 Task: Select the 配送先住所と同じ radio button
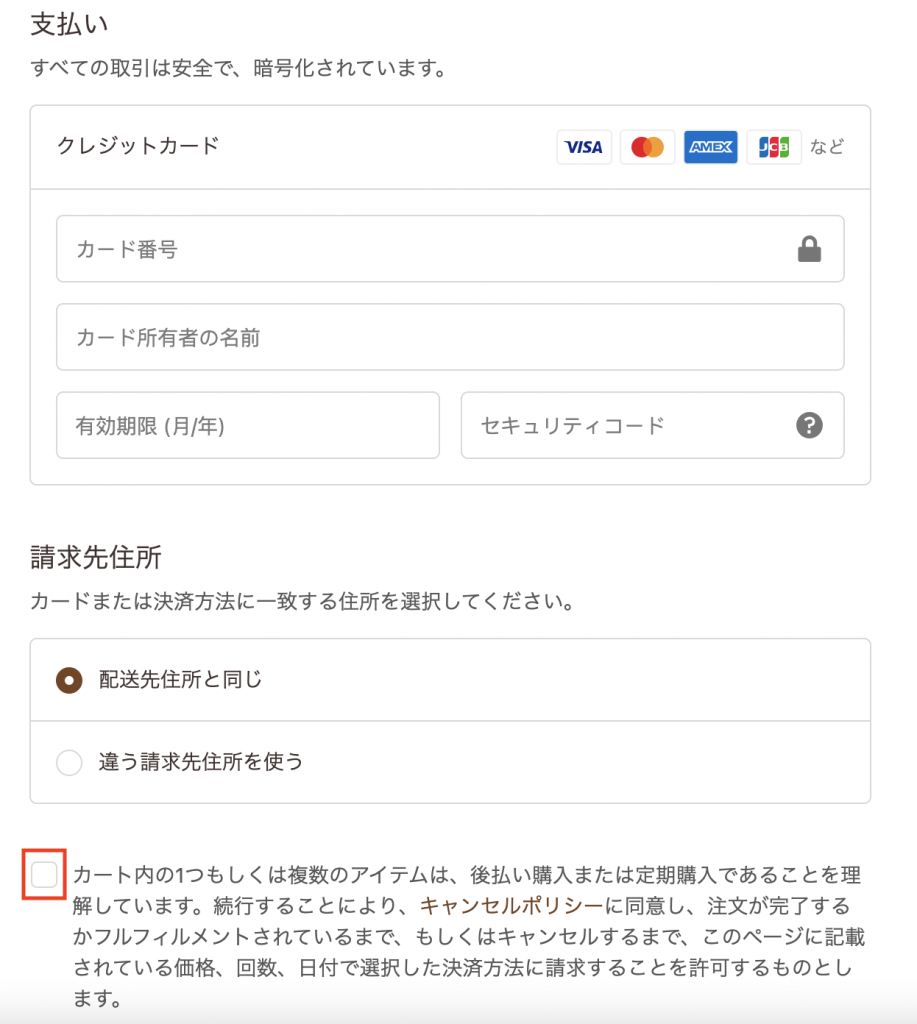(x=69, y=680)
